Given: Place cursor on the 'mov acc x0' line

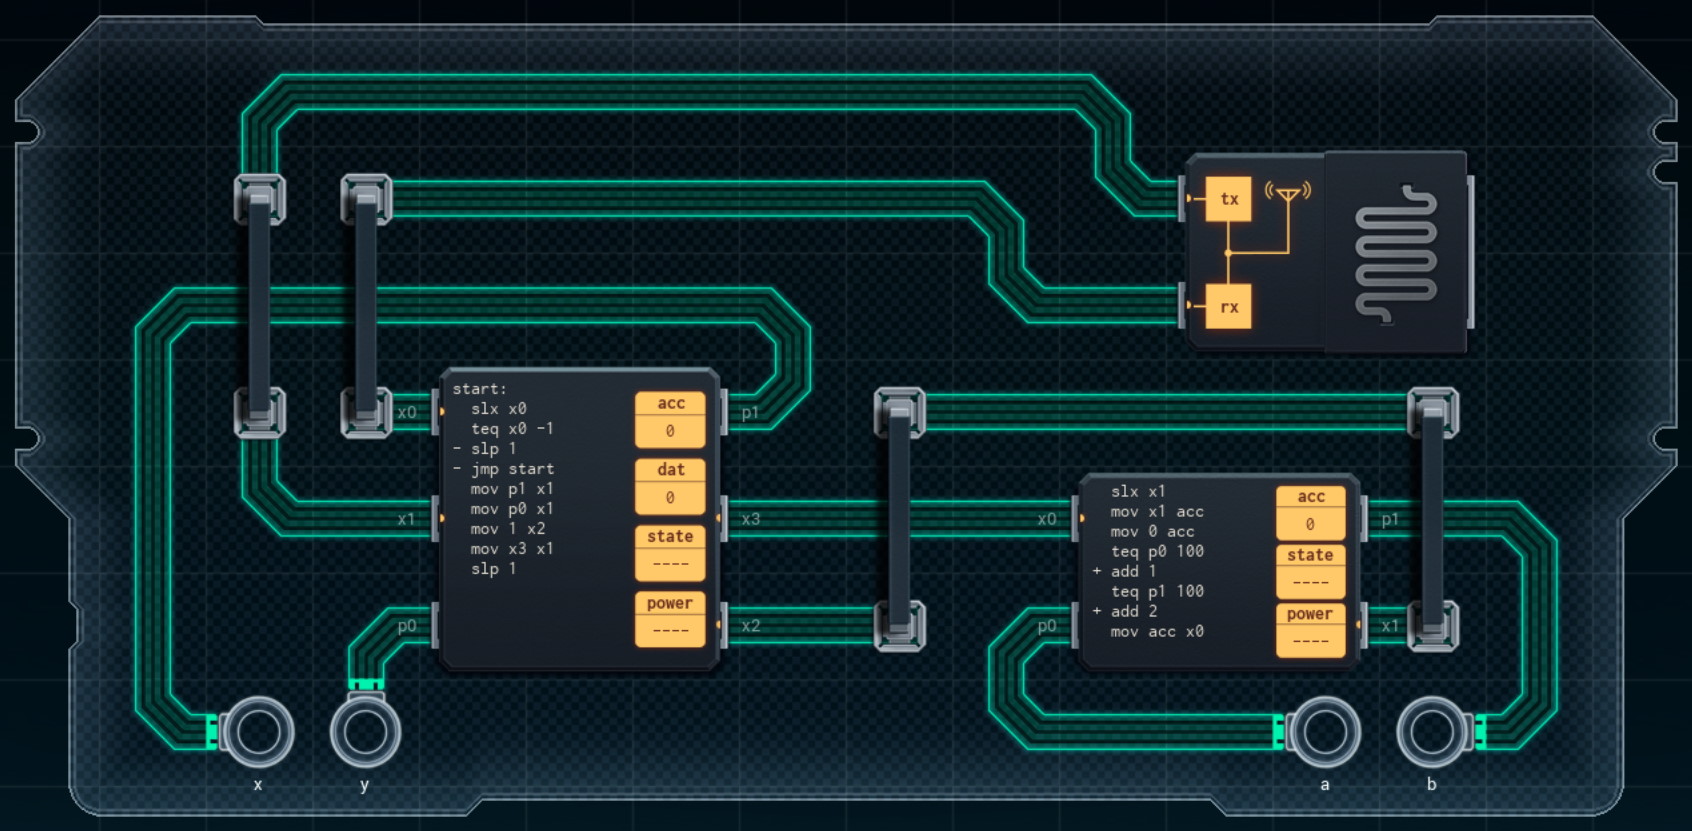Looking at the screenshot, I should coord(1156,631).
